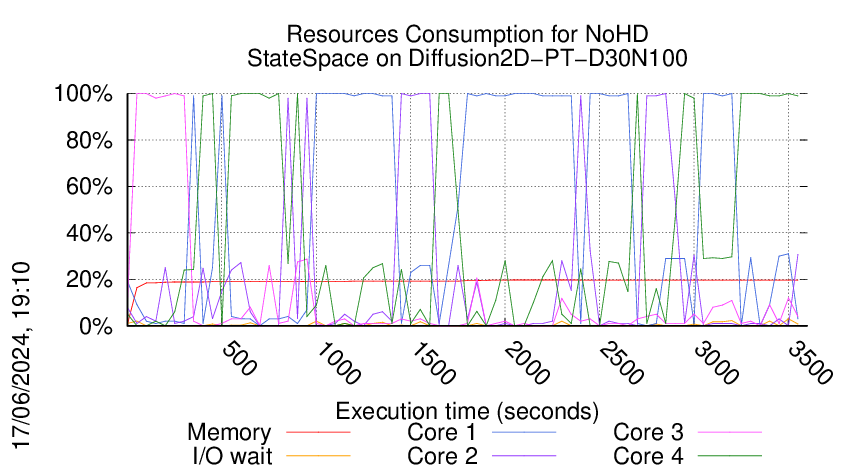Click the Core 4 legend label

[648, 456]
